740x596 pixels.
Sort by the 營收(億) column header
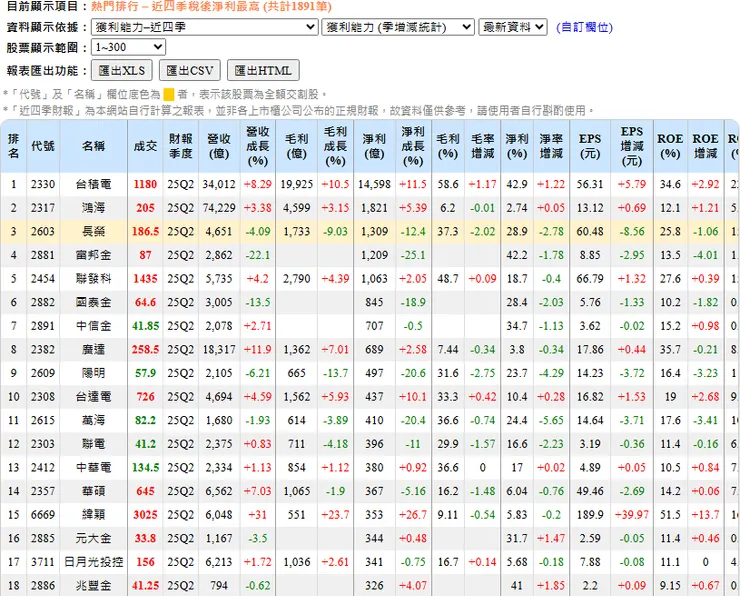[219, 146]
